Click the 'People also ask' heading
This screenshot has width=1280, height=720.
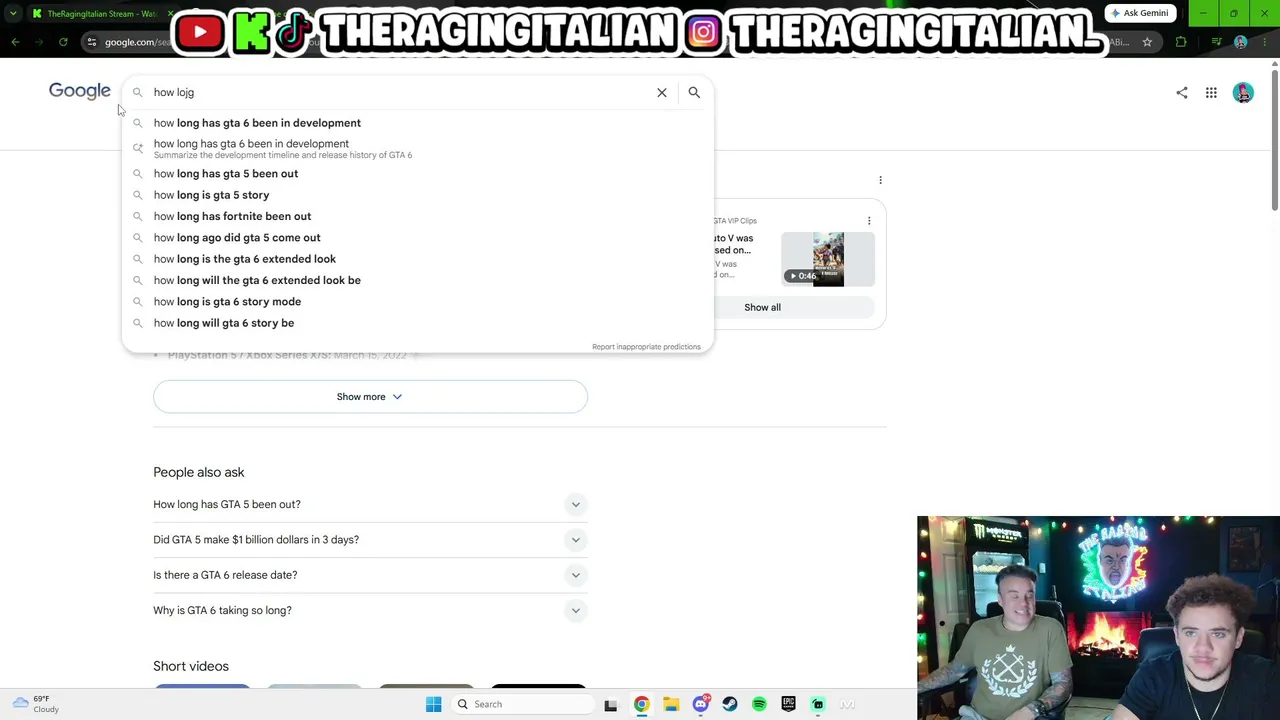coord(199,472)
